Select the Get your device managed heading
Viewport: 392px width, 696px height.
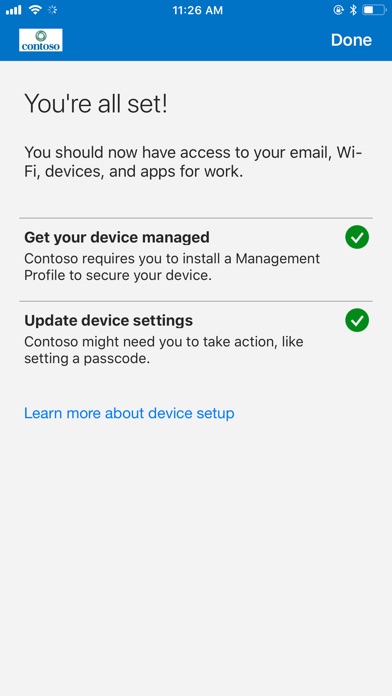pos(117,237)
